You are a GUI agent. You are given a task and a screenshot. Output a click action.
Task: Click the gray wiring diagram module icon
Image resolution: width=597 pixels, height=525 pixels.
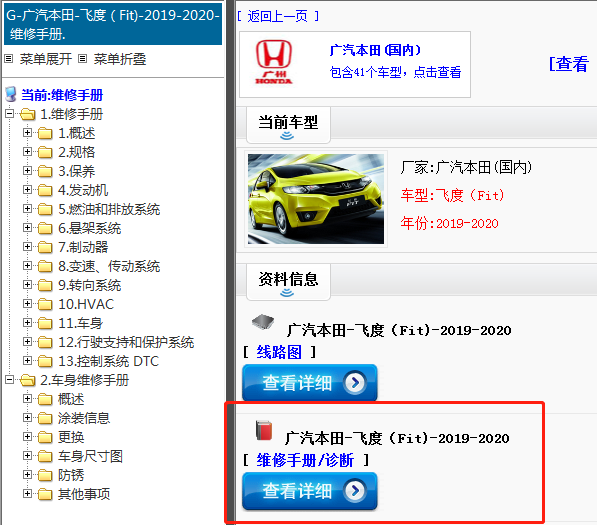[x=263, y=322]
